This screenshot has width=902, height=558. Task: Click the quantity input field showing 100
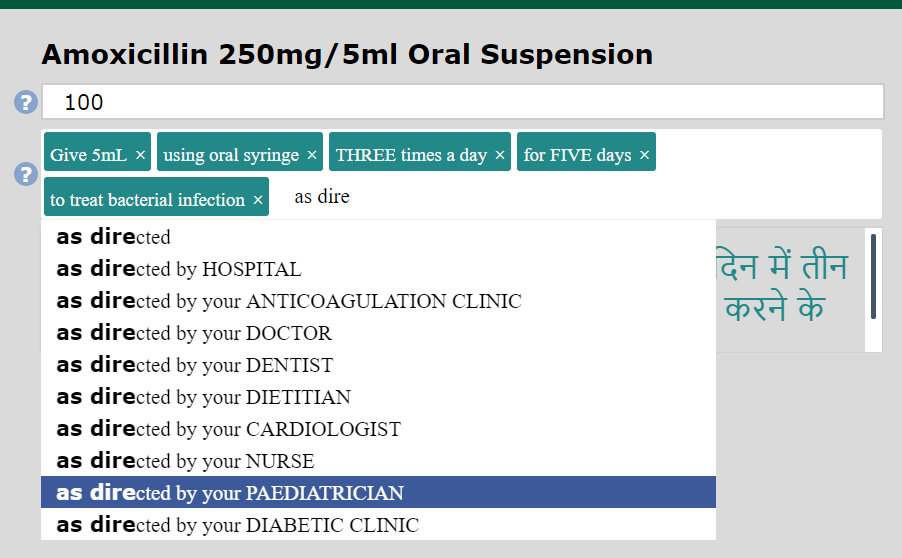click(x=462, y=102)
